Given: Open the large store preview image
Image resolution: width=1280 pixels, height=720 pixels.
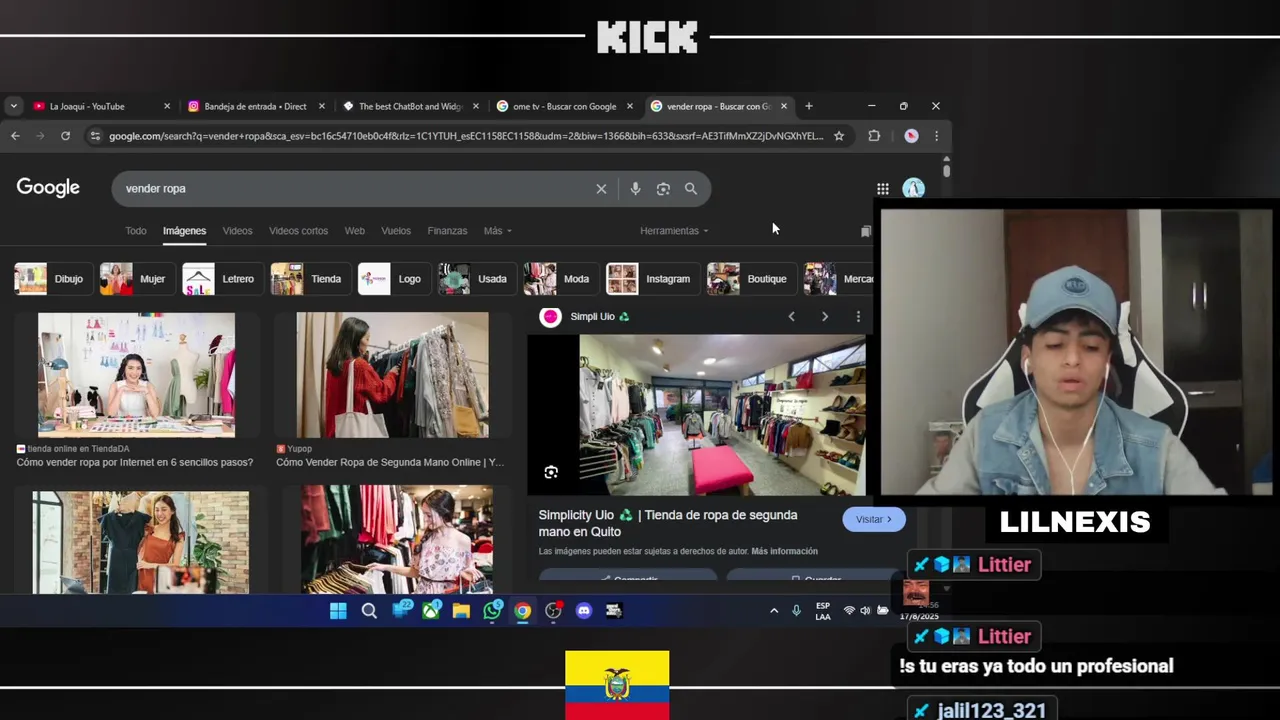Looking at the screenshot, I should pyautogui.click(x=722, y=415).
